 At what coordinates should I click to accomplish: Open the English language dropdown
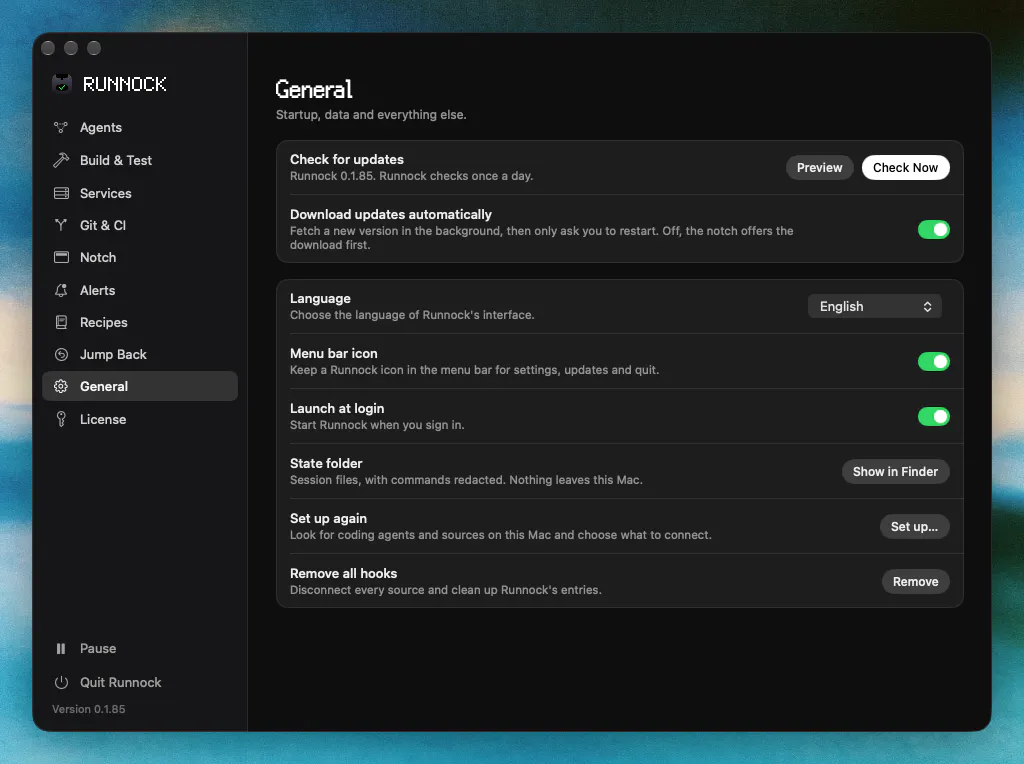[x=874, y=306]
